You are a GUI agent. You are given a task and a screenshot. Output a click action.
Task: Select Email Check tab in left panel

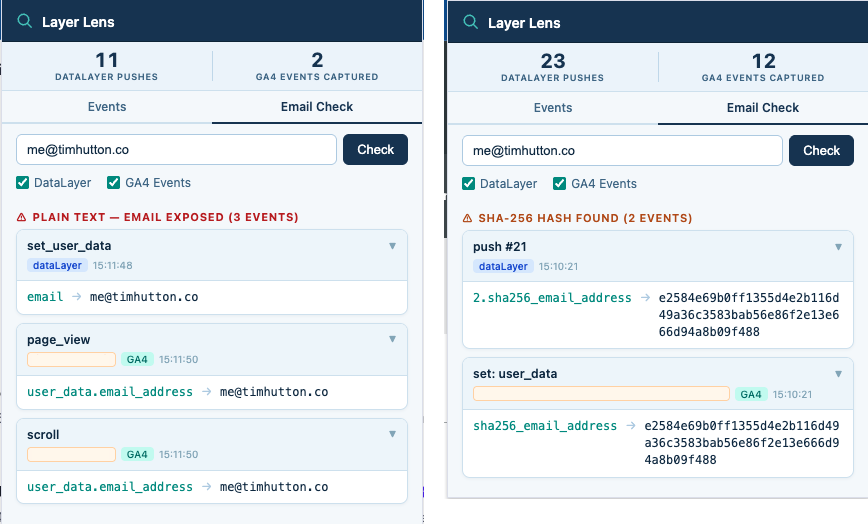pyautogui.click(x=317, y=107)
